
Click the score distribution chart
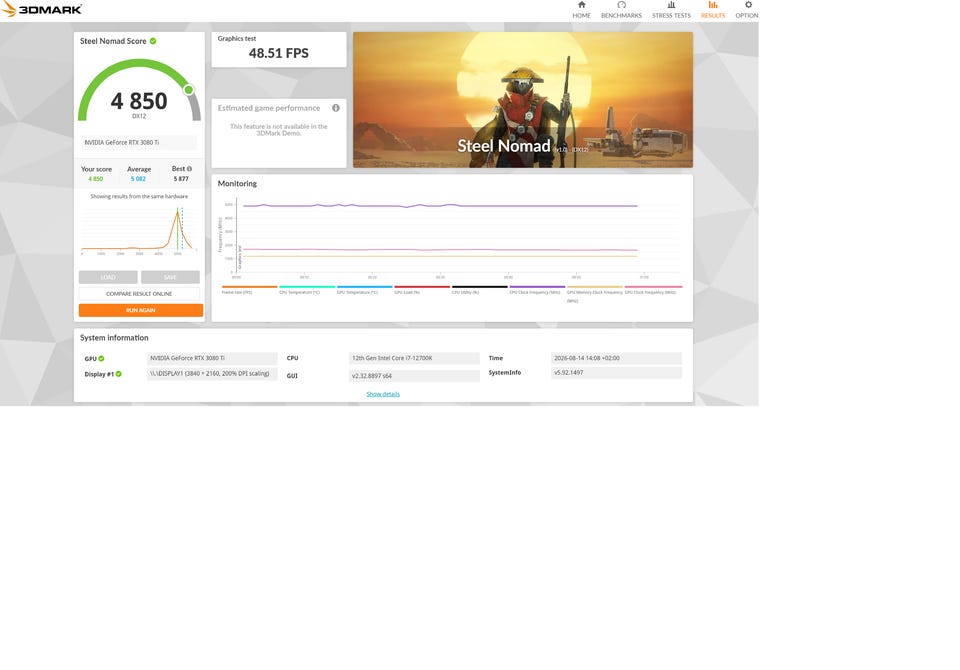point(139,230)
